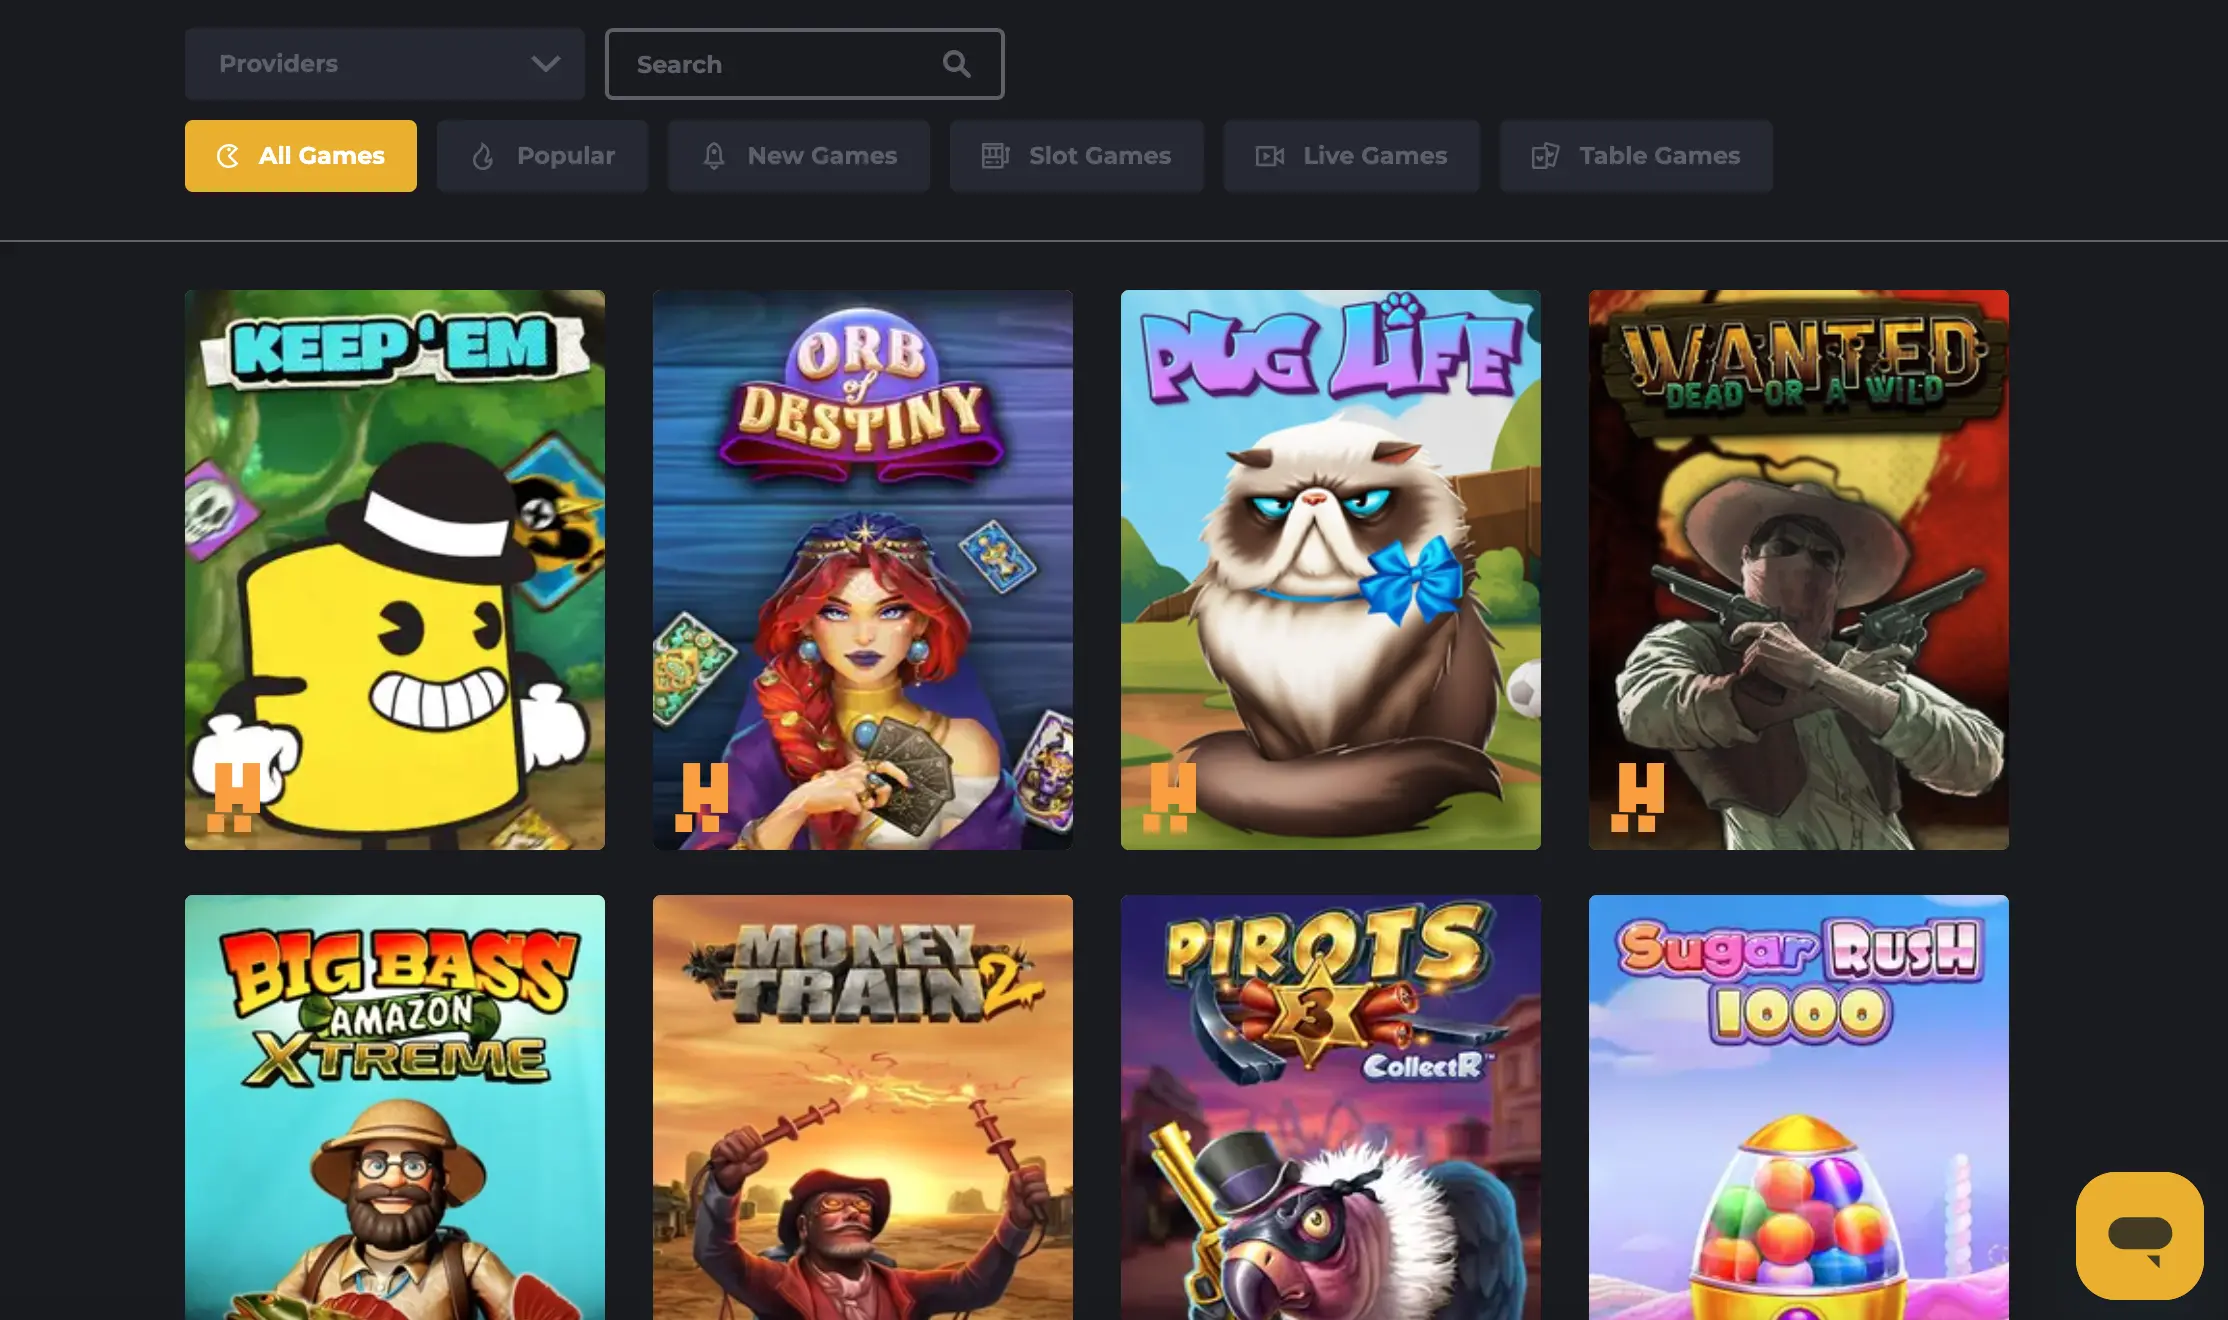Play Sugar Rush 1000 game
This screenshot has width=2228, height=1320.
(1799, 1107)
